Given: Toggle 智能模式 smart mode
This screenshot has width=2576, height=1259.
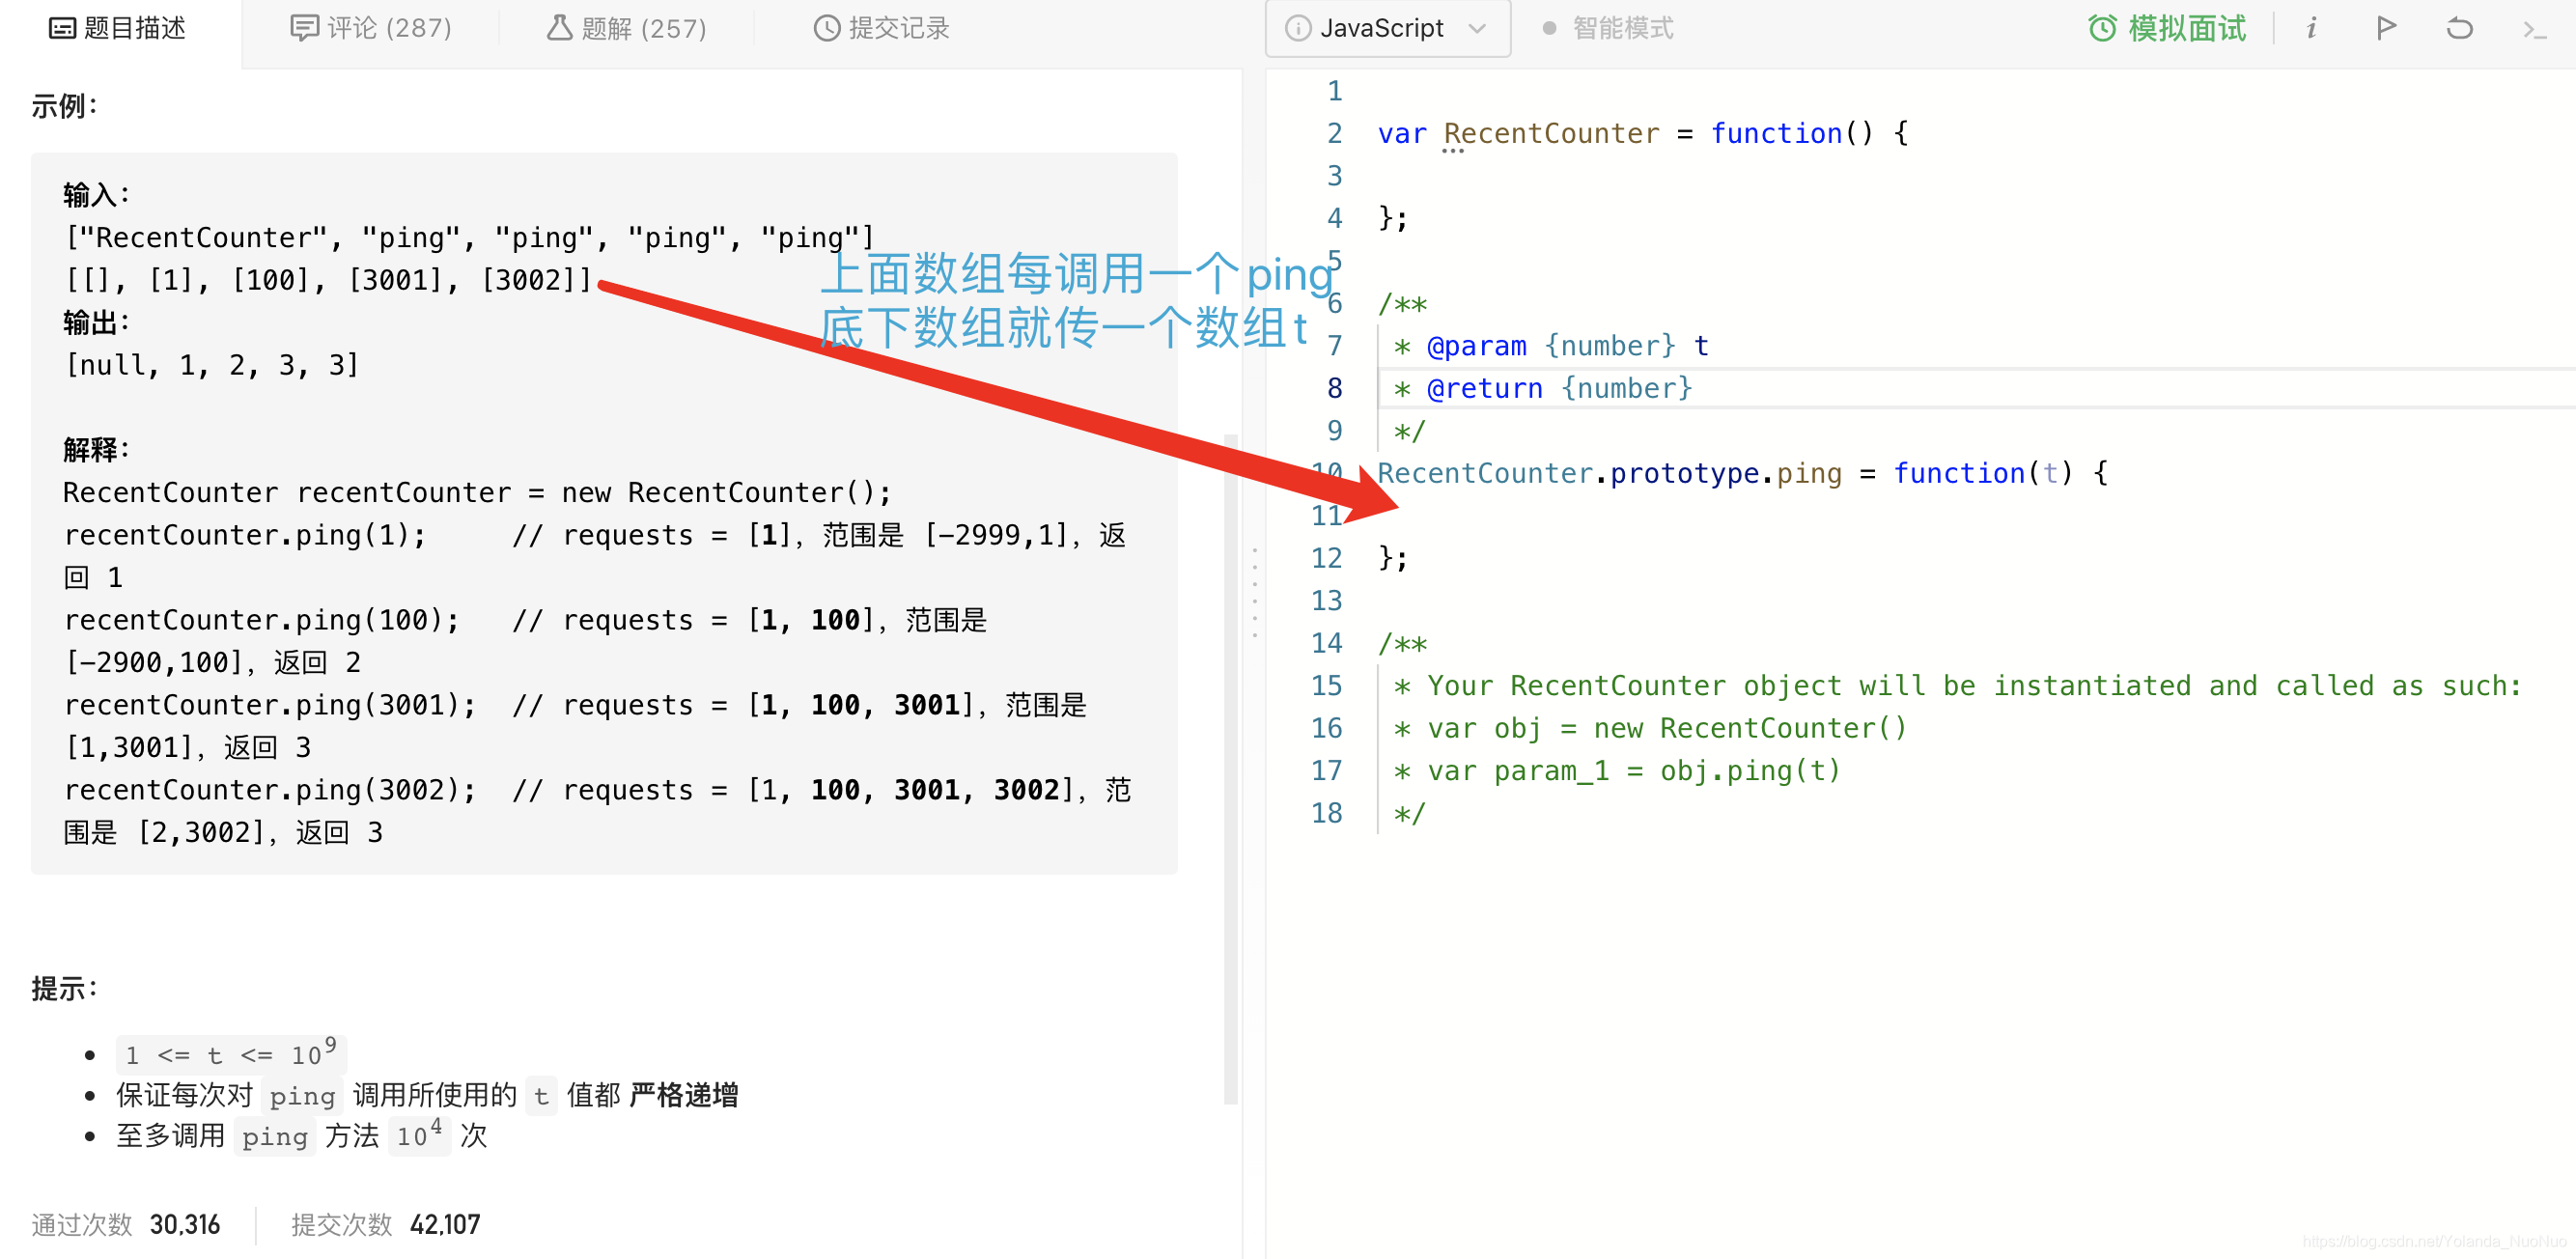Looking at the screenshot, I should pos(1609,28).
